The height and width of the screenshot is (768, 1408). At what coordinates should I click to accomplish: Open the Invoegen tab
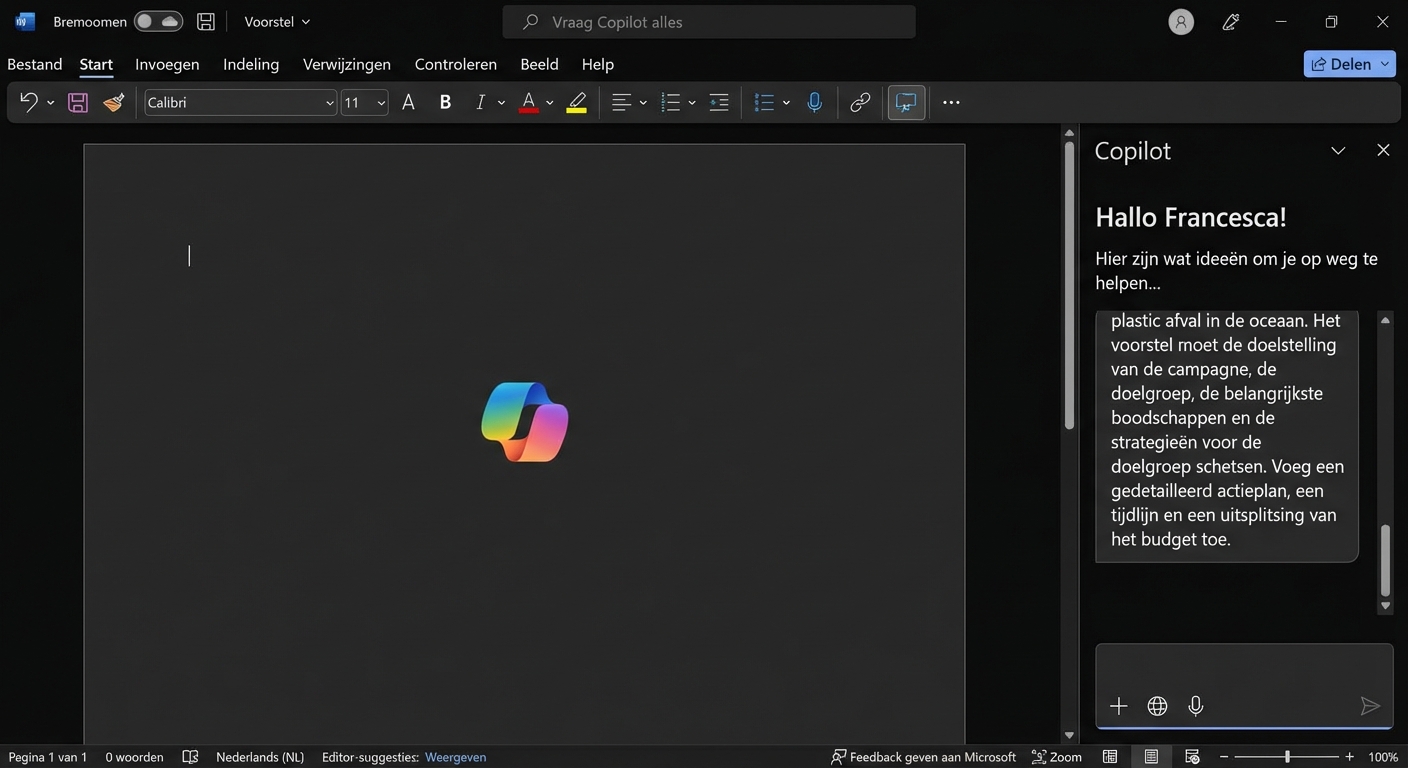(167, 64)
